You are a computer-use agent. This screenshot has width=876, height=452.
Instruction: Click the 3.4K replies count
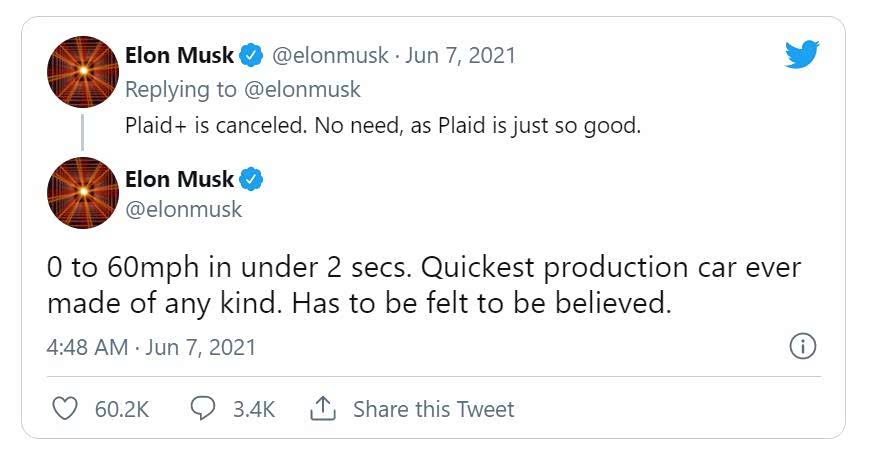point(253,409)
